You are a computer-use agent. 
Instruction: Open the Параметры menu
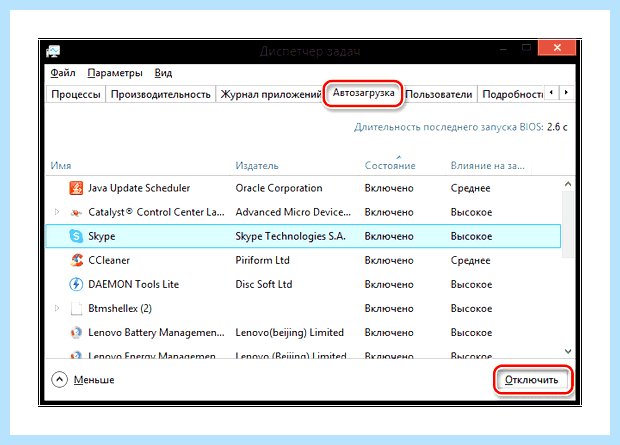click(115, 73)
